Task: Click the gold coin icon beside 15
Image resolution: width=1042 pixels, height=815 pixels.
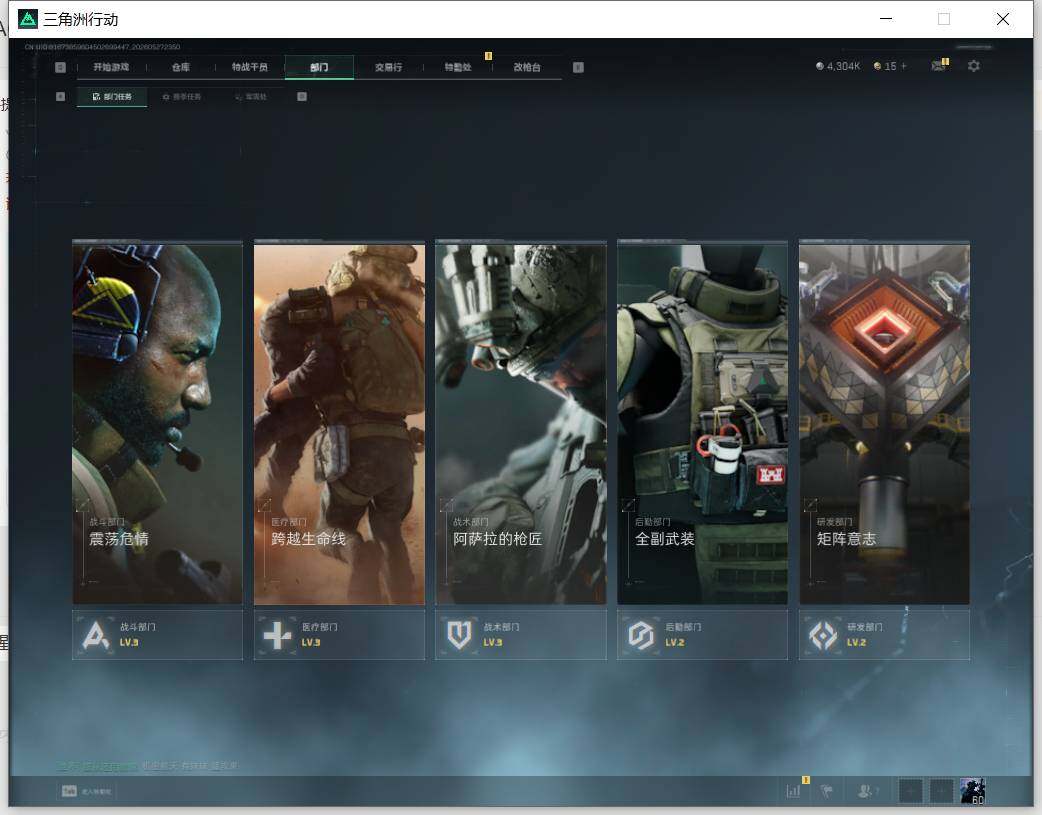Action: [877, 66]
